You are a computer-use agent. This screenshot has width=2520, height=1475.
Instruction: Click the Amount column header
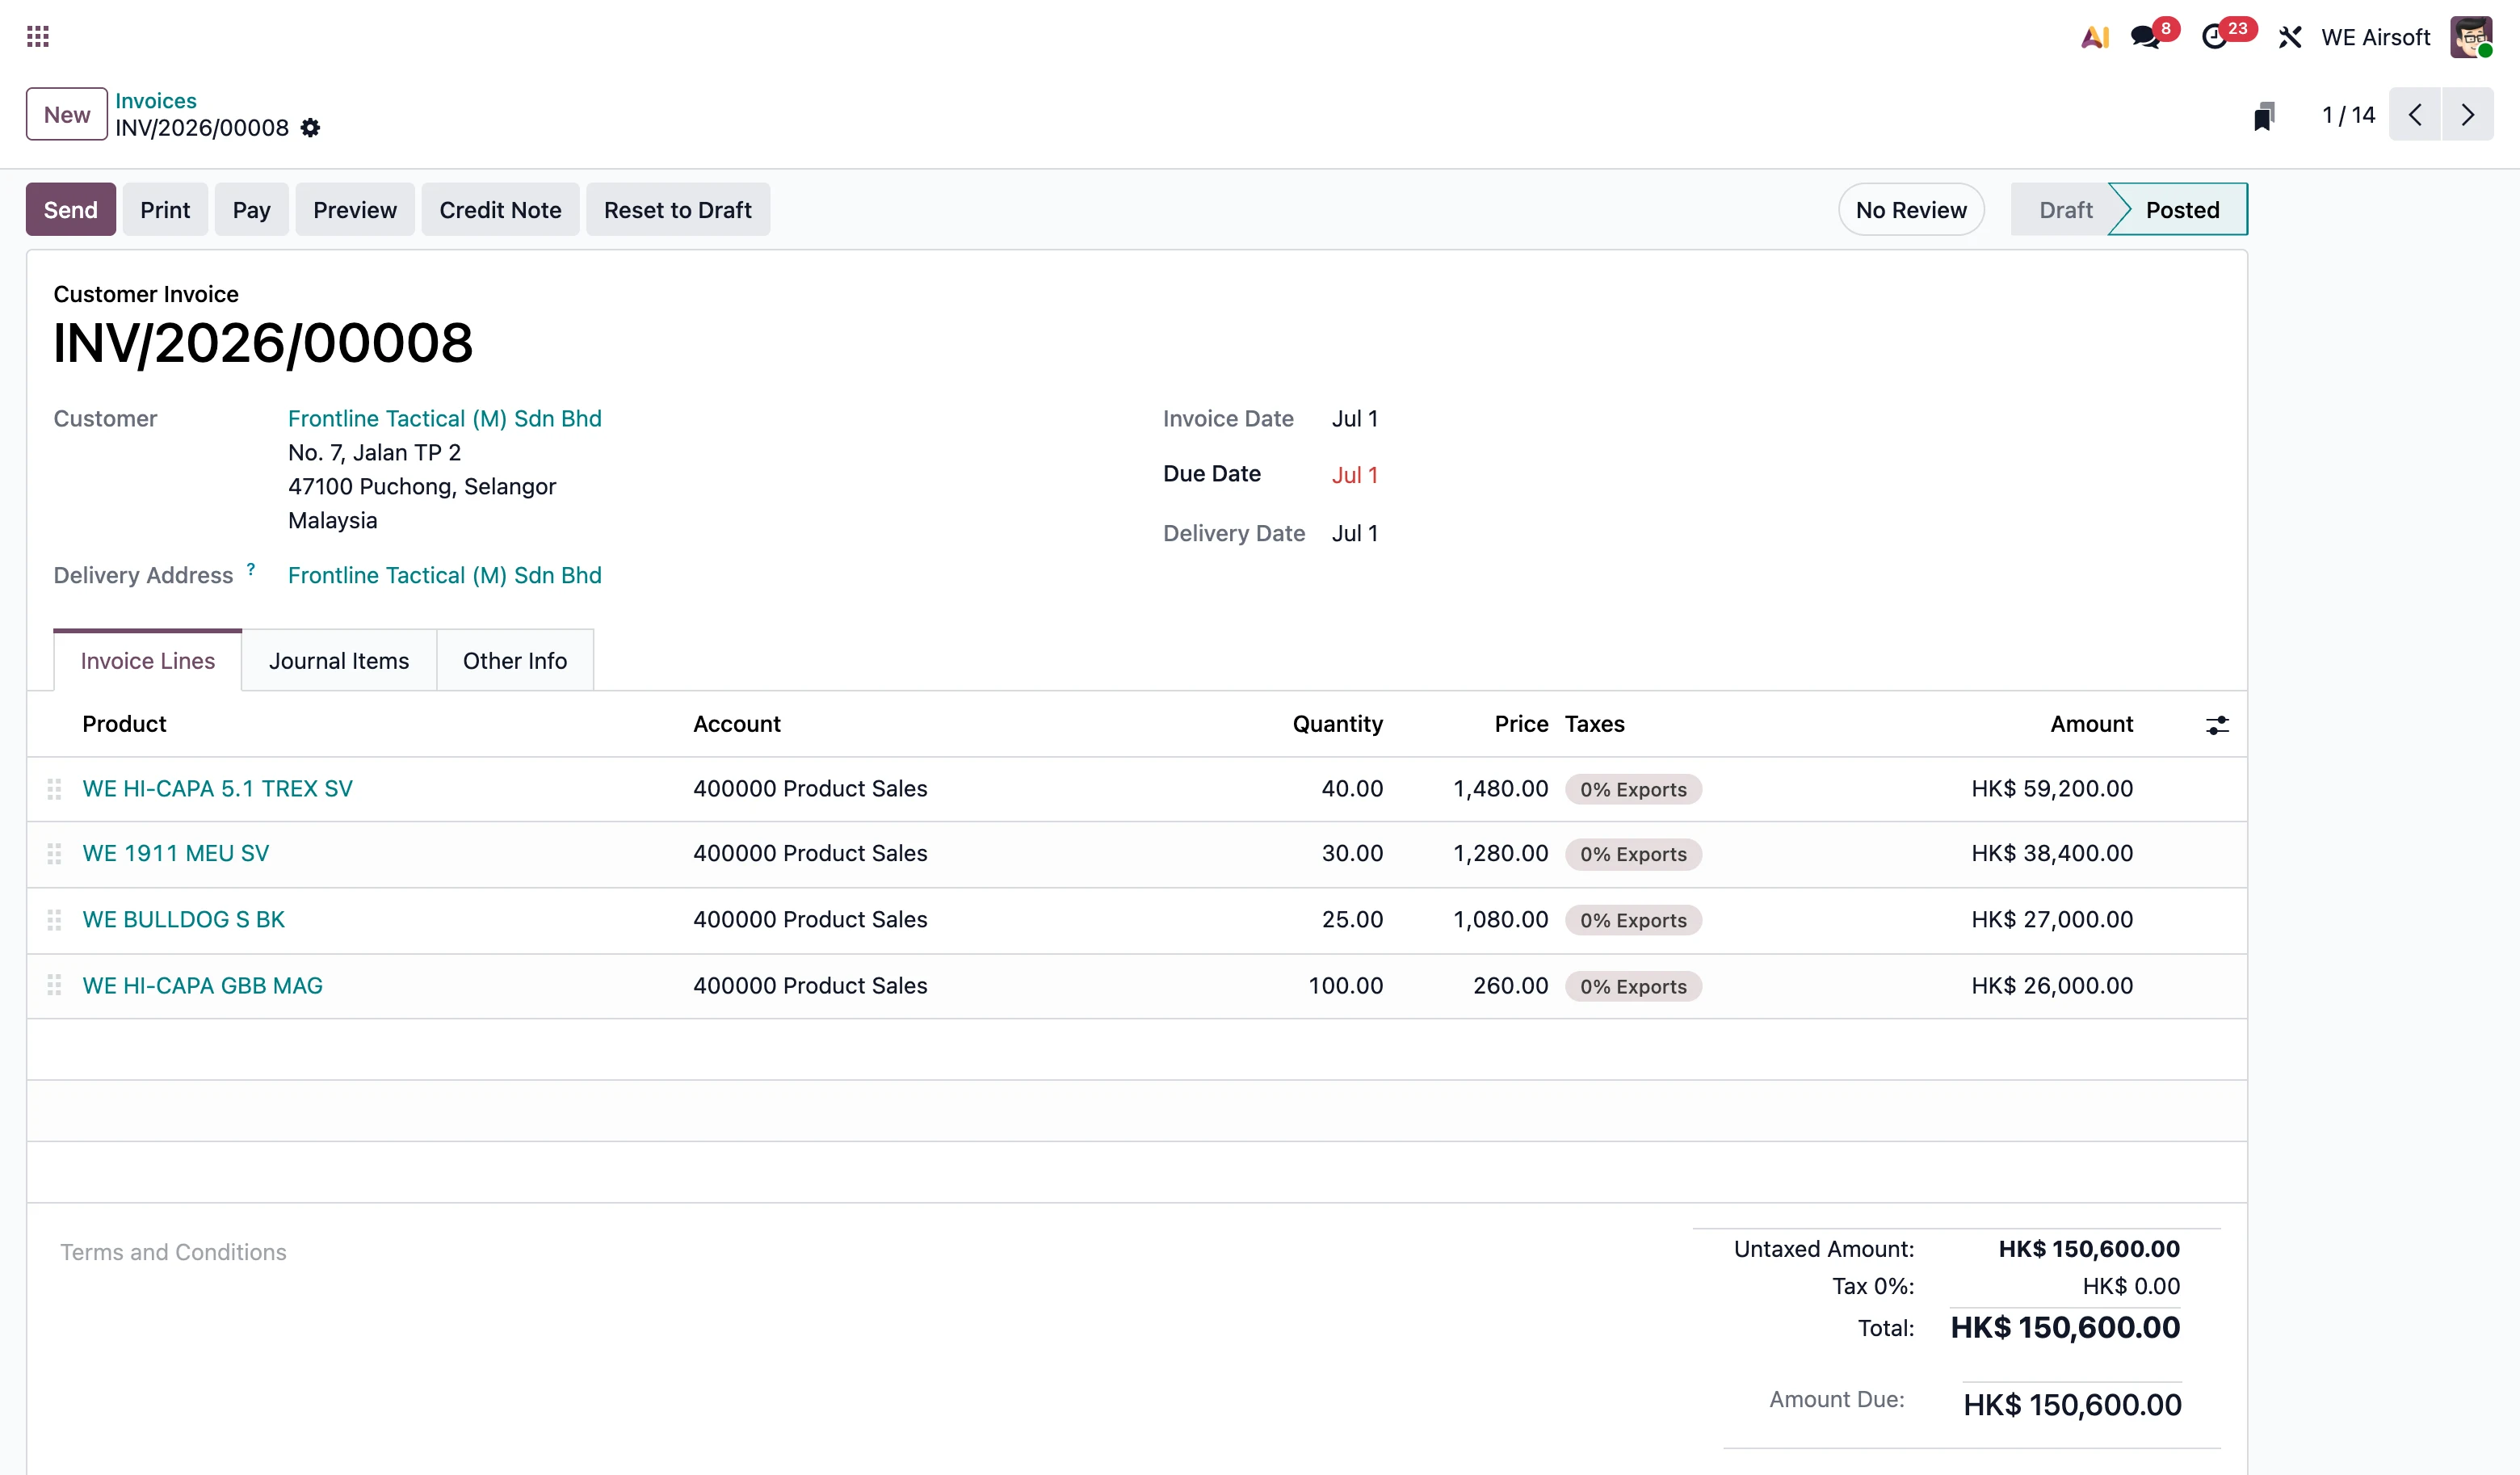2092,723
